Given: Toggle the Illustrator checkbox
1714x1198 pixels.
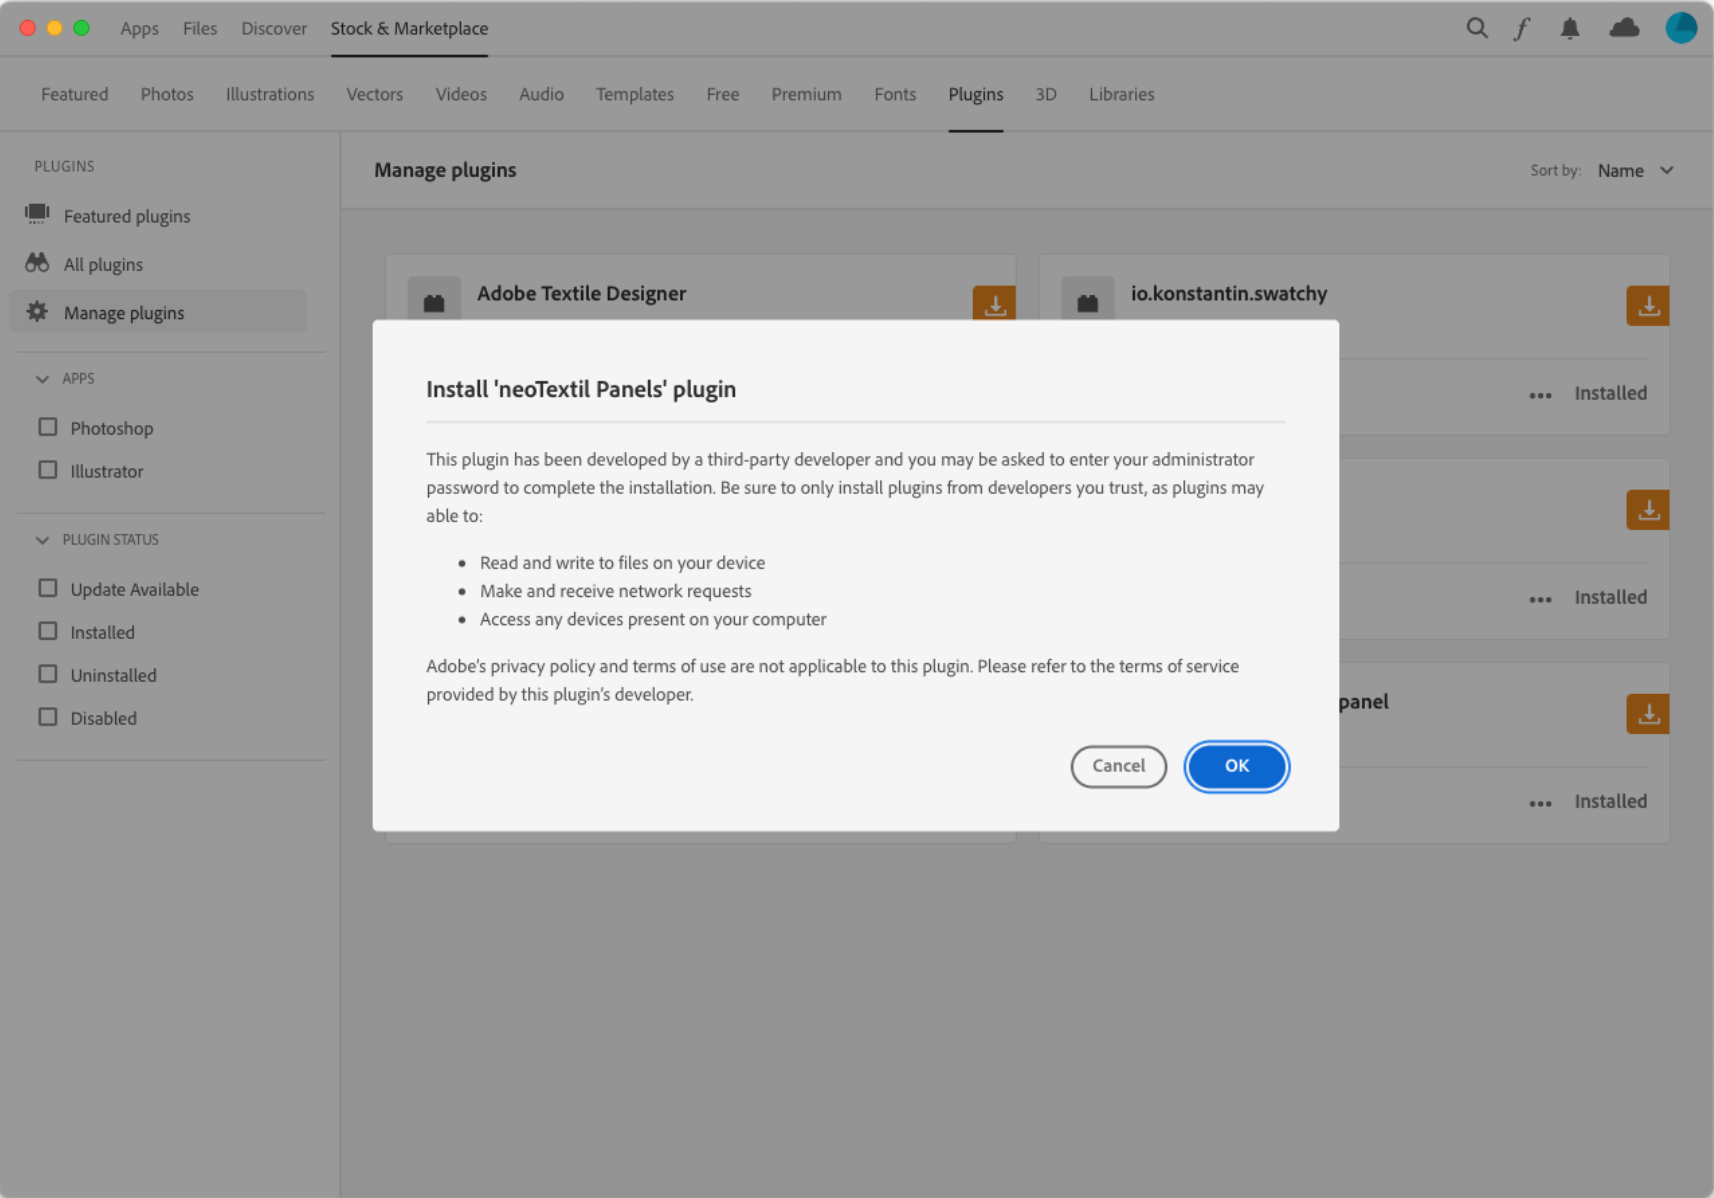Looking at the screenshot, I should pos(48,470).
